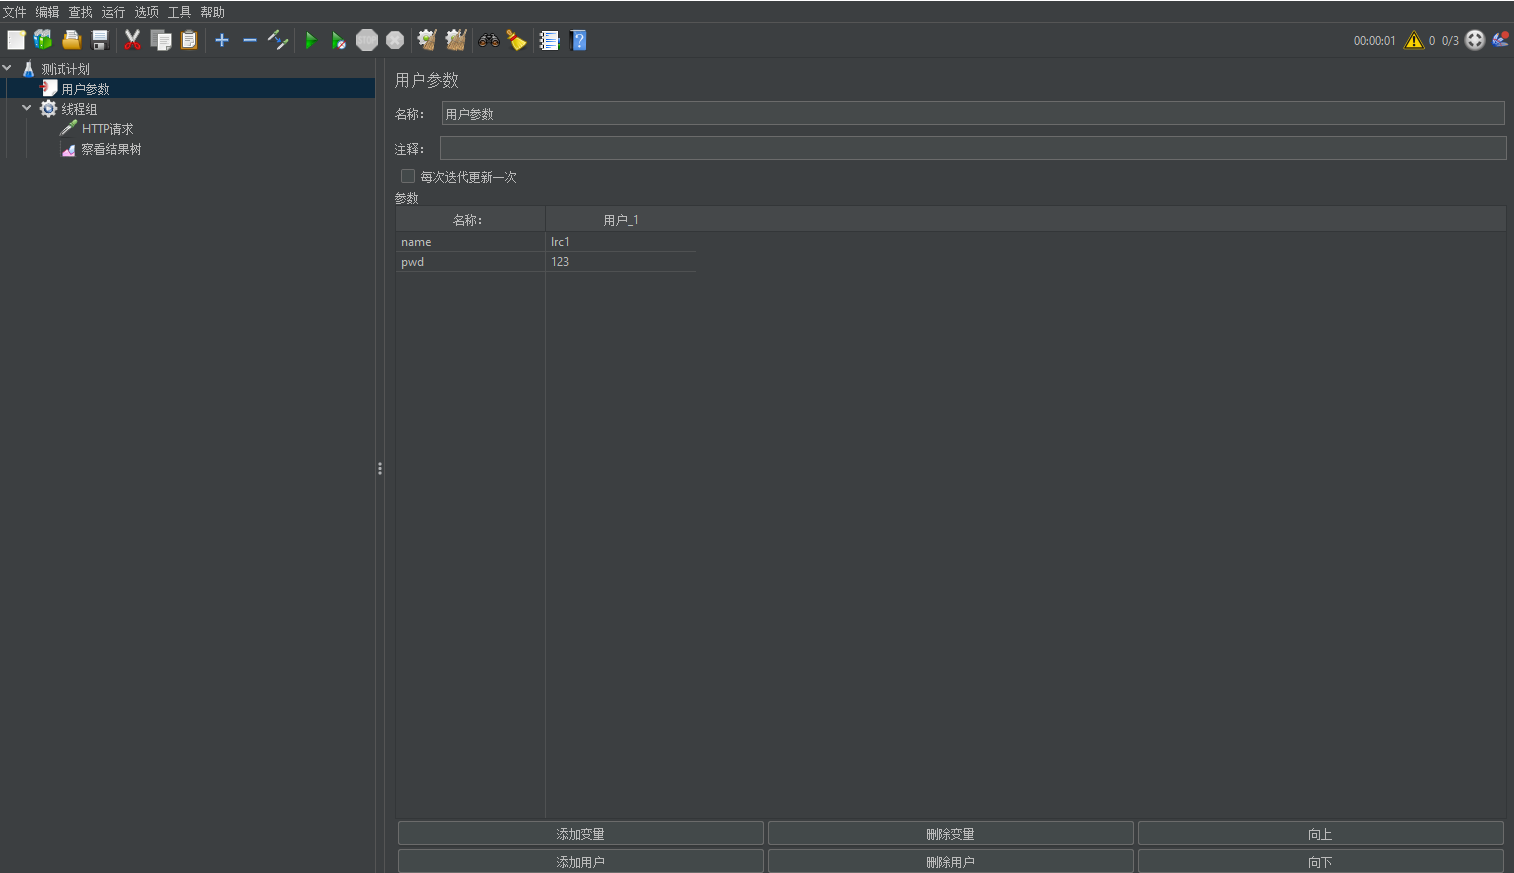Click the 察看结果树 chart icon in tree

click(68, 149)
